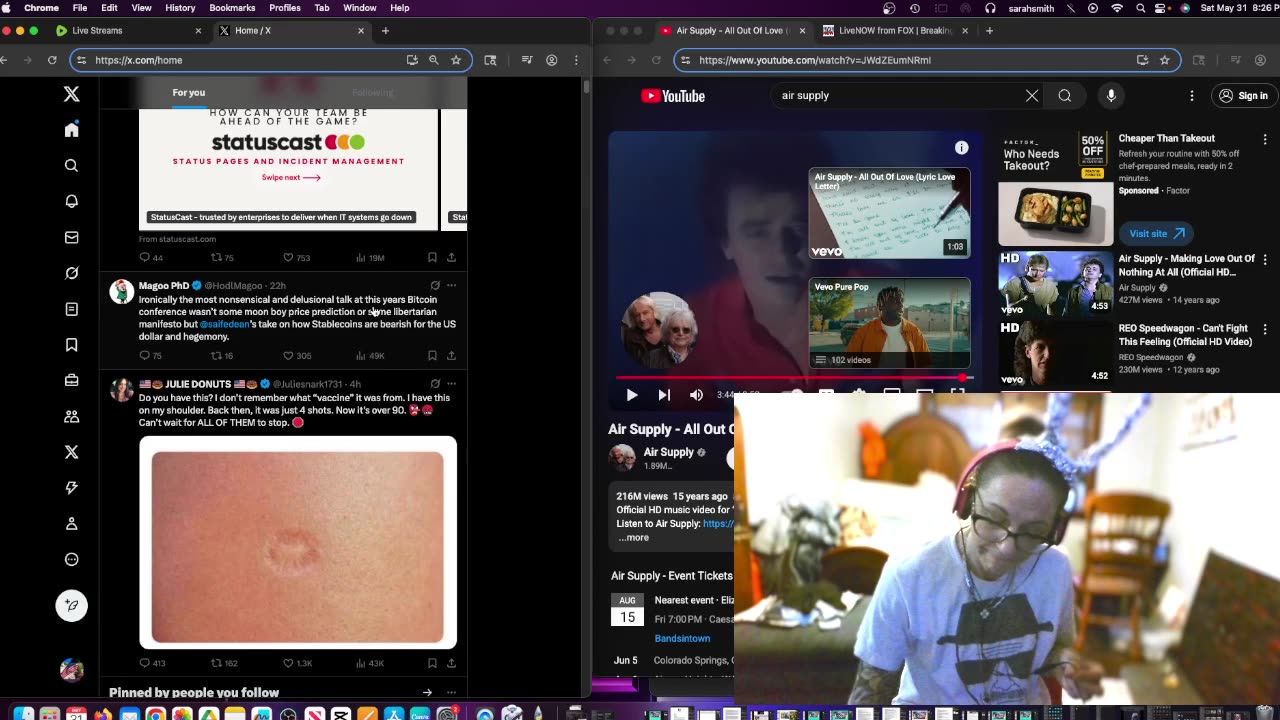This screenshot has width=1280, height=720.
Task: Open options for REO Speedwagon video
Action: point(1265,330)
